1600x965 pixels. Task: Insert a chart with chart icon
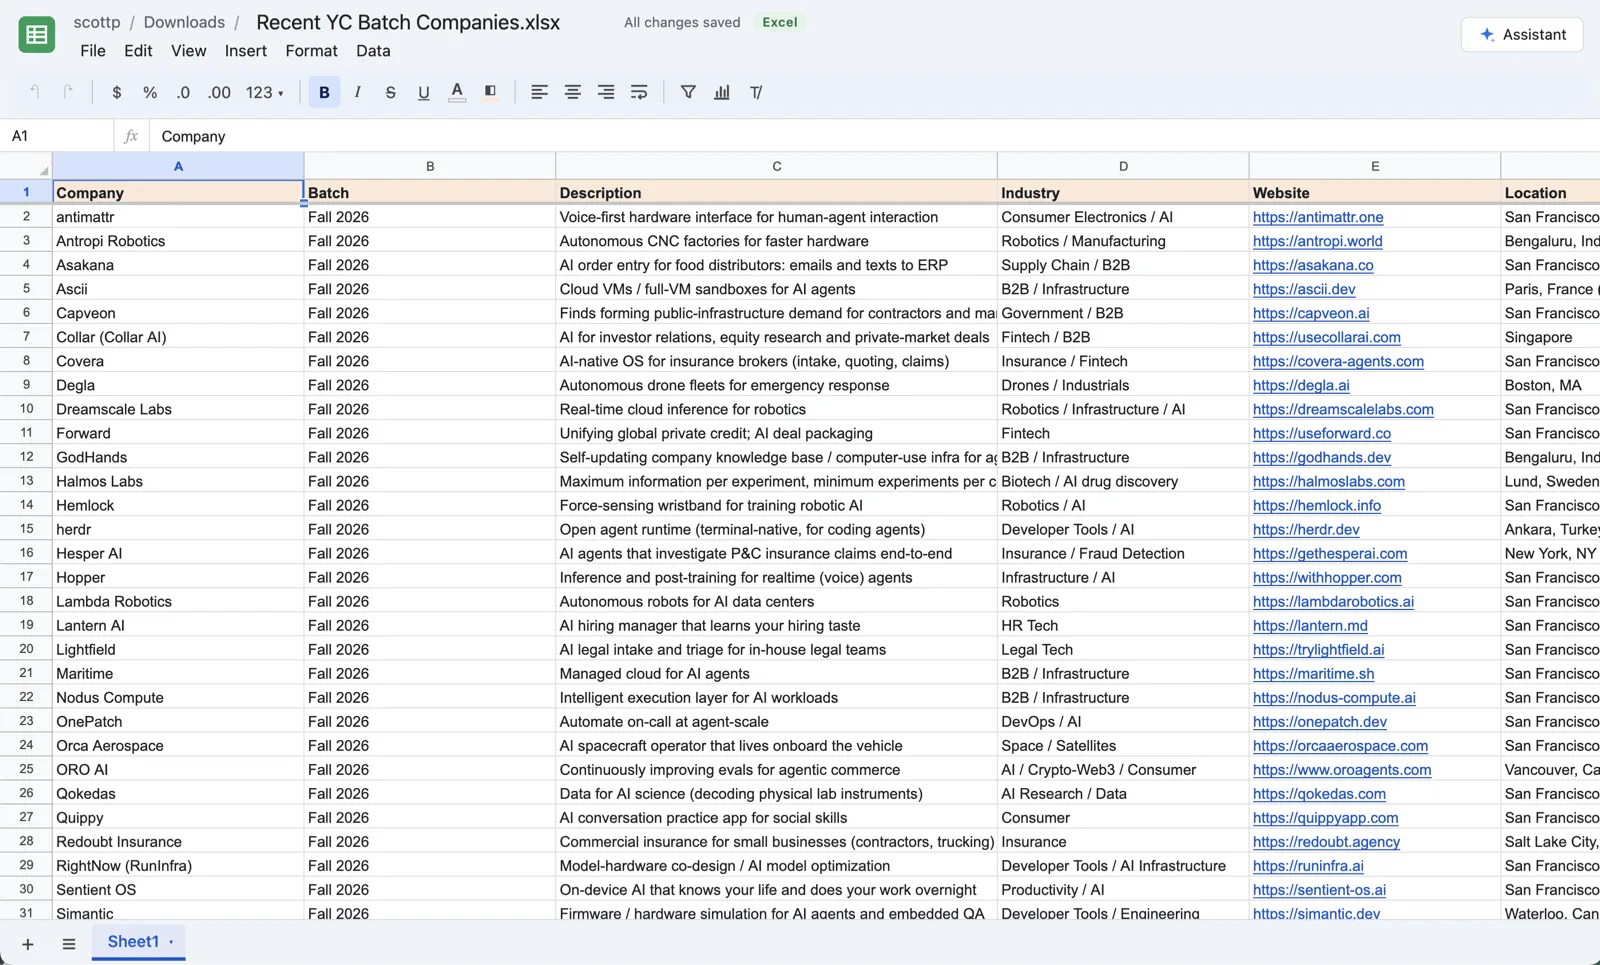[x=722, y=92]
